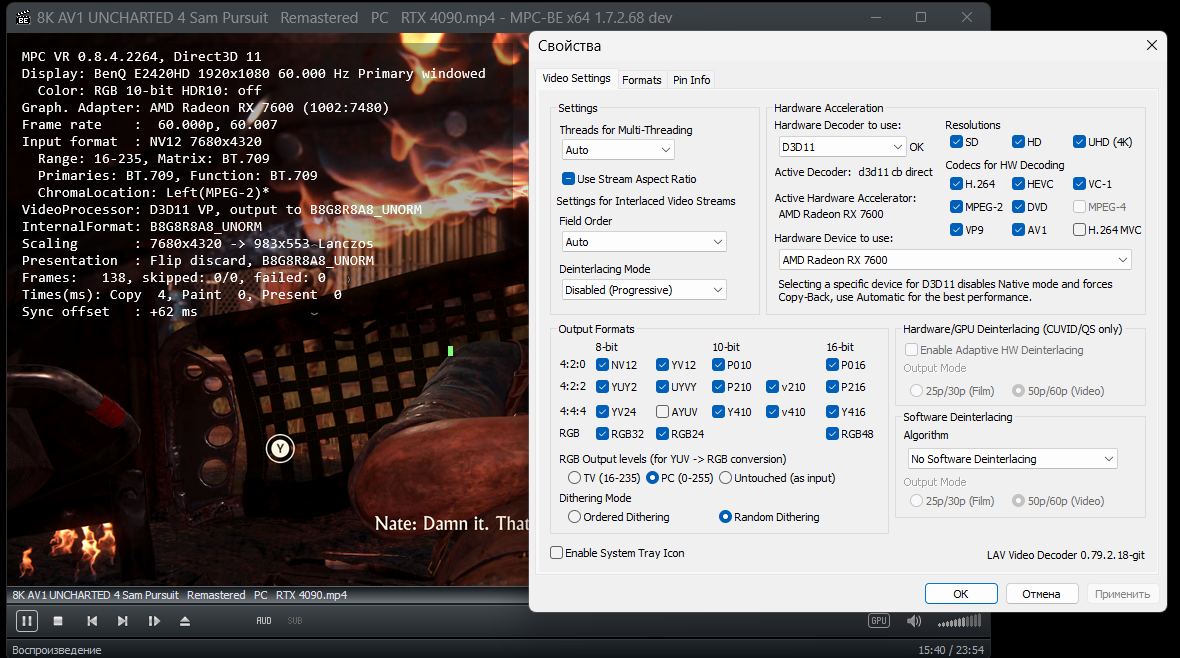This screenshot has width=1180, height=658.
Task: Pause the video playback
Action: pos(27,621)
